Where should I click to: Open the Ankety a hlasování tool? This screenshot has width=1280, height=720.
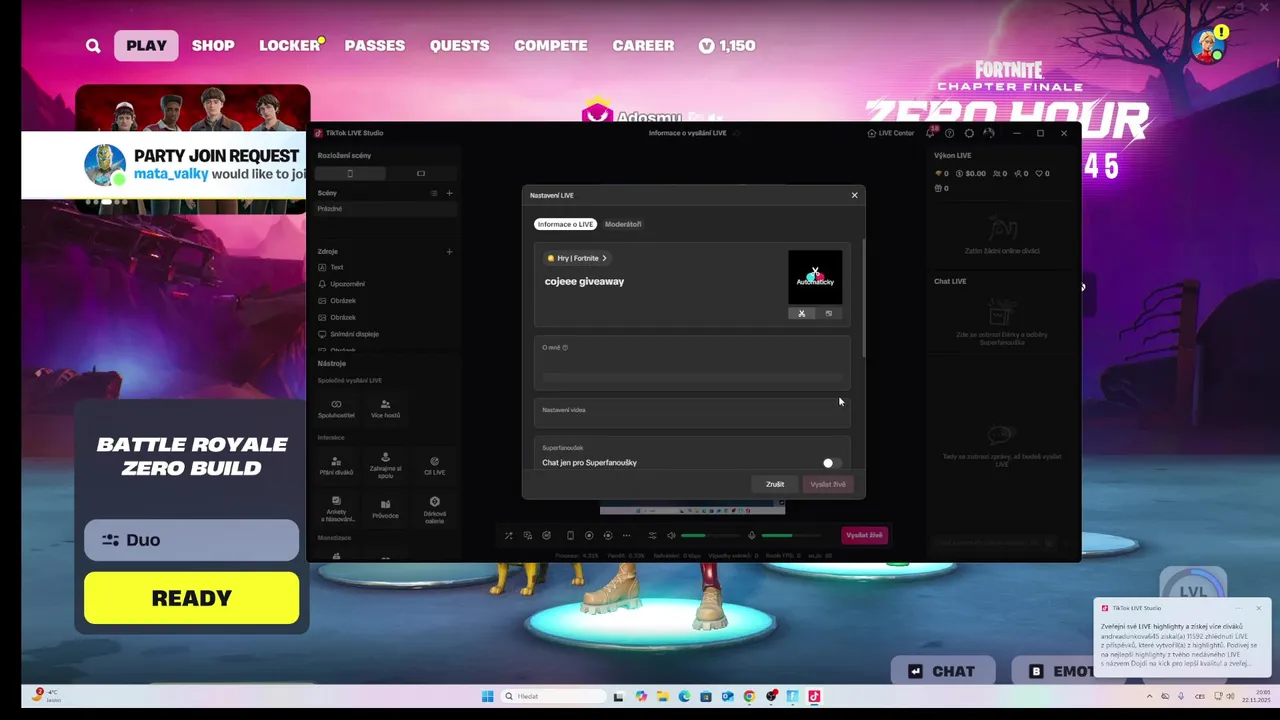click(x=336, y=509)
